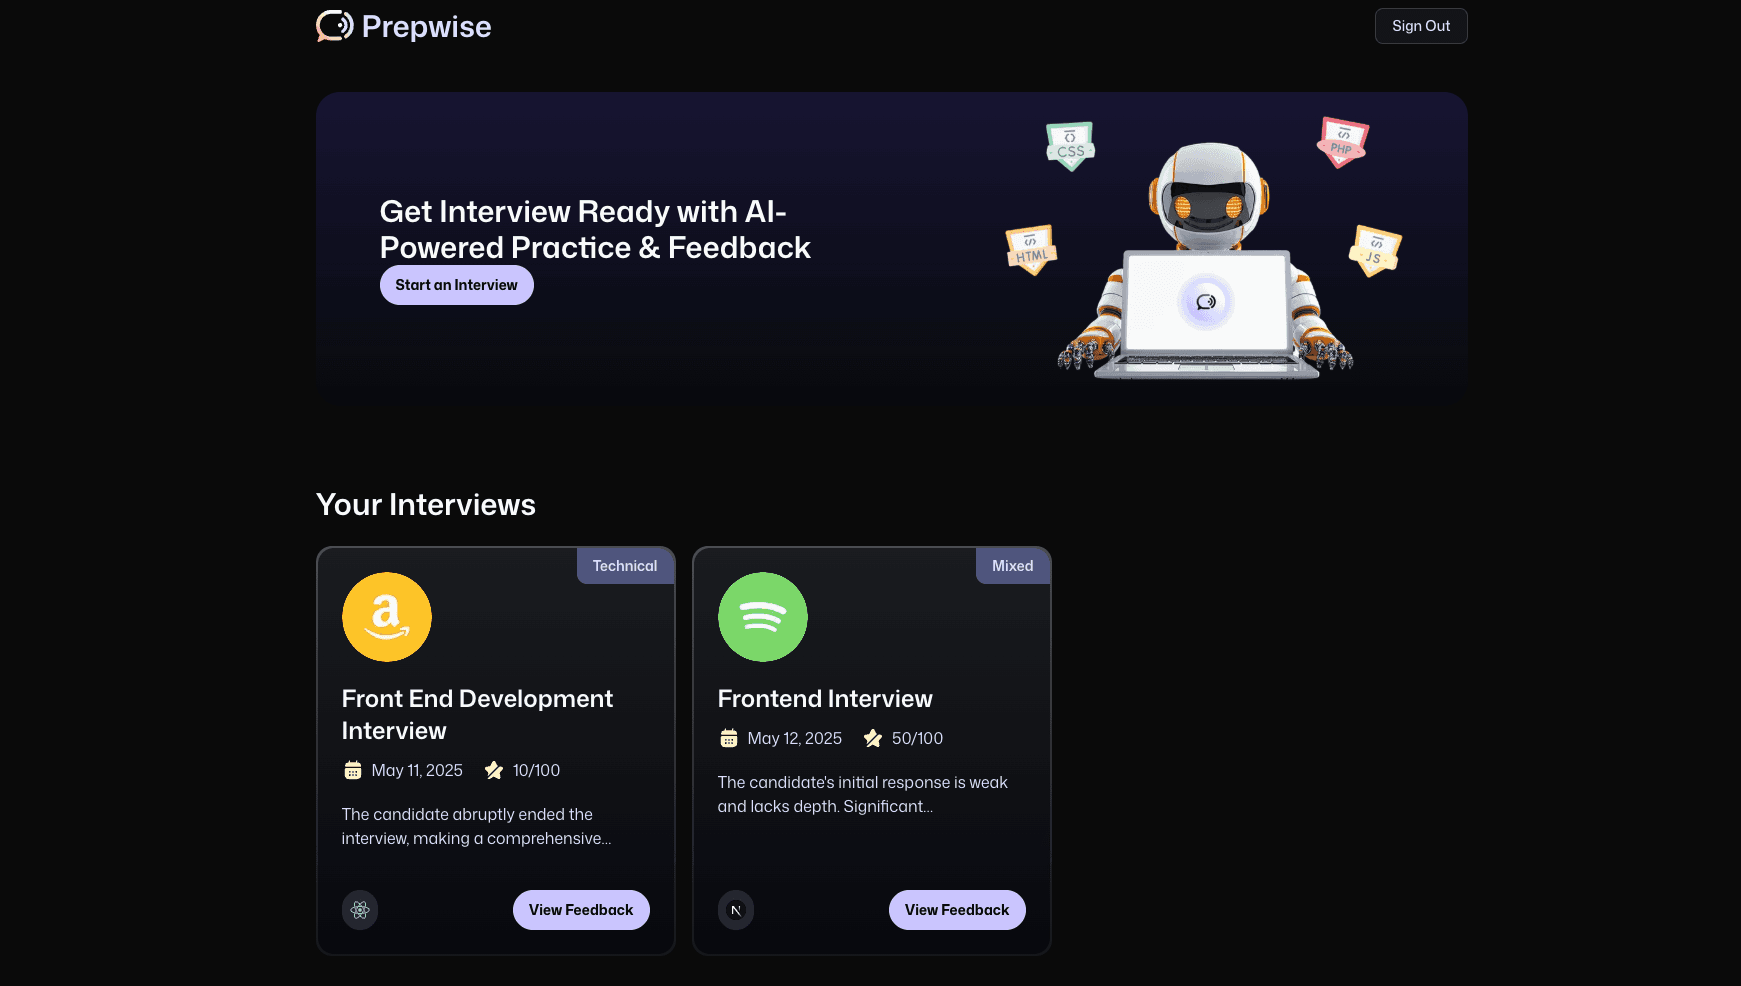This screenshot has height=986, width=1741.
Task: Select the Spotify logo on the Frontend Interview card
Action: [762, 617]
